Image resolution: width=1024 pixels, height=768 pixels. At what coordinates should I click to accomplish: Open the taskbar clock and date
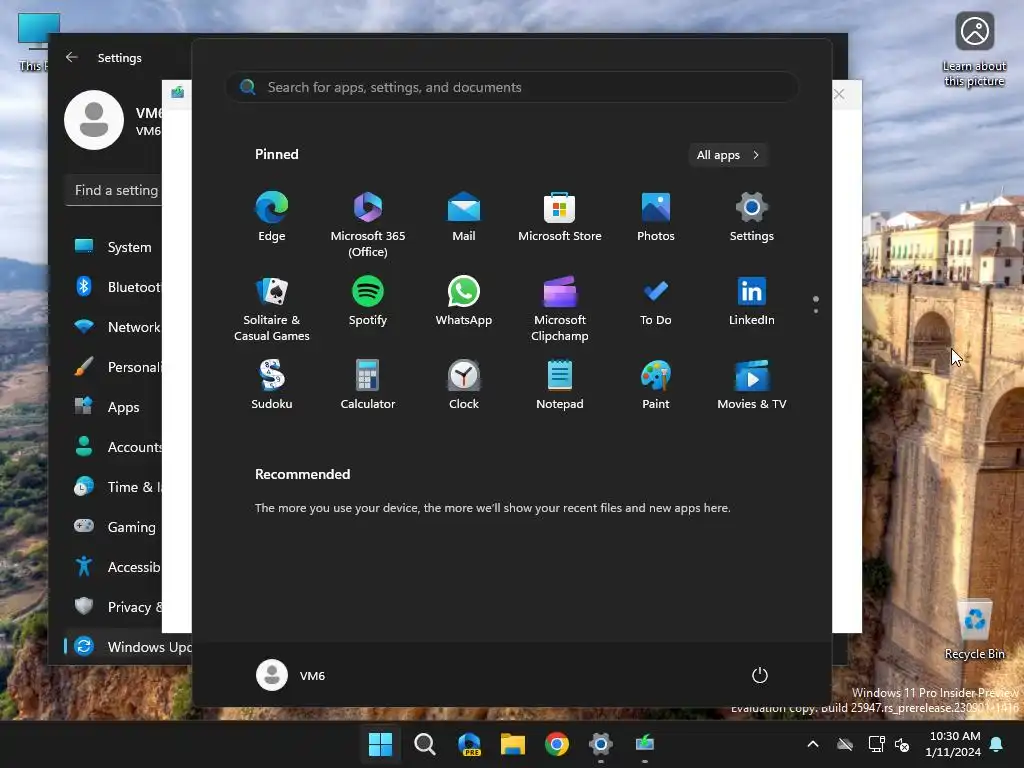click(953, 744)
